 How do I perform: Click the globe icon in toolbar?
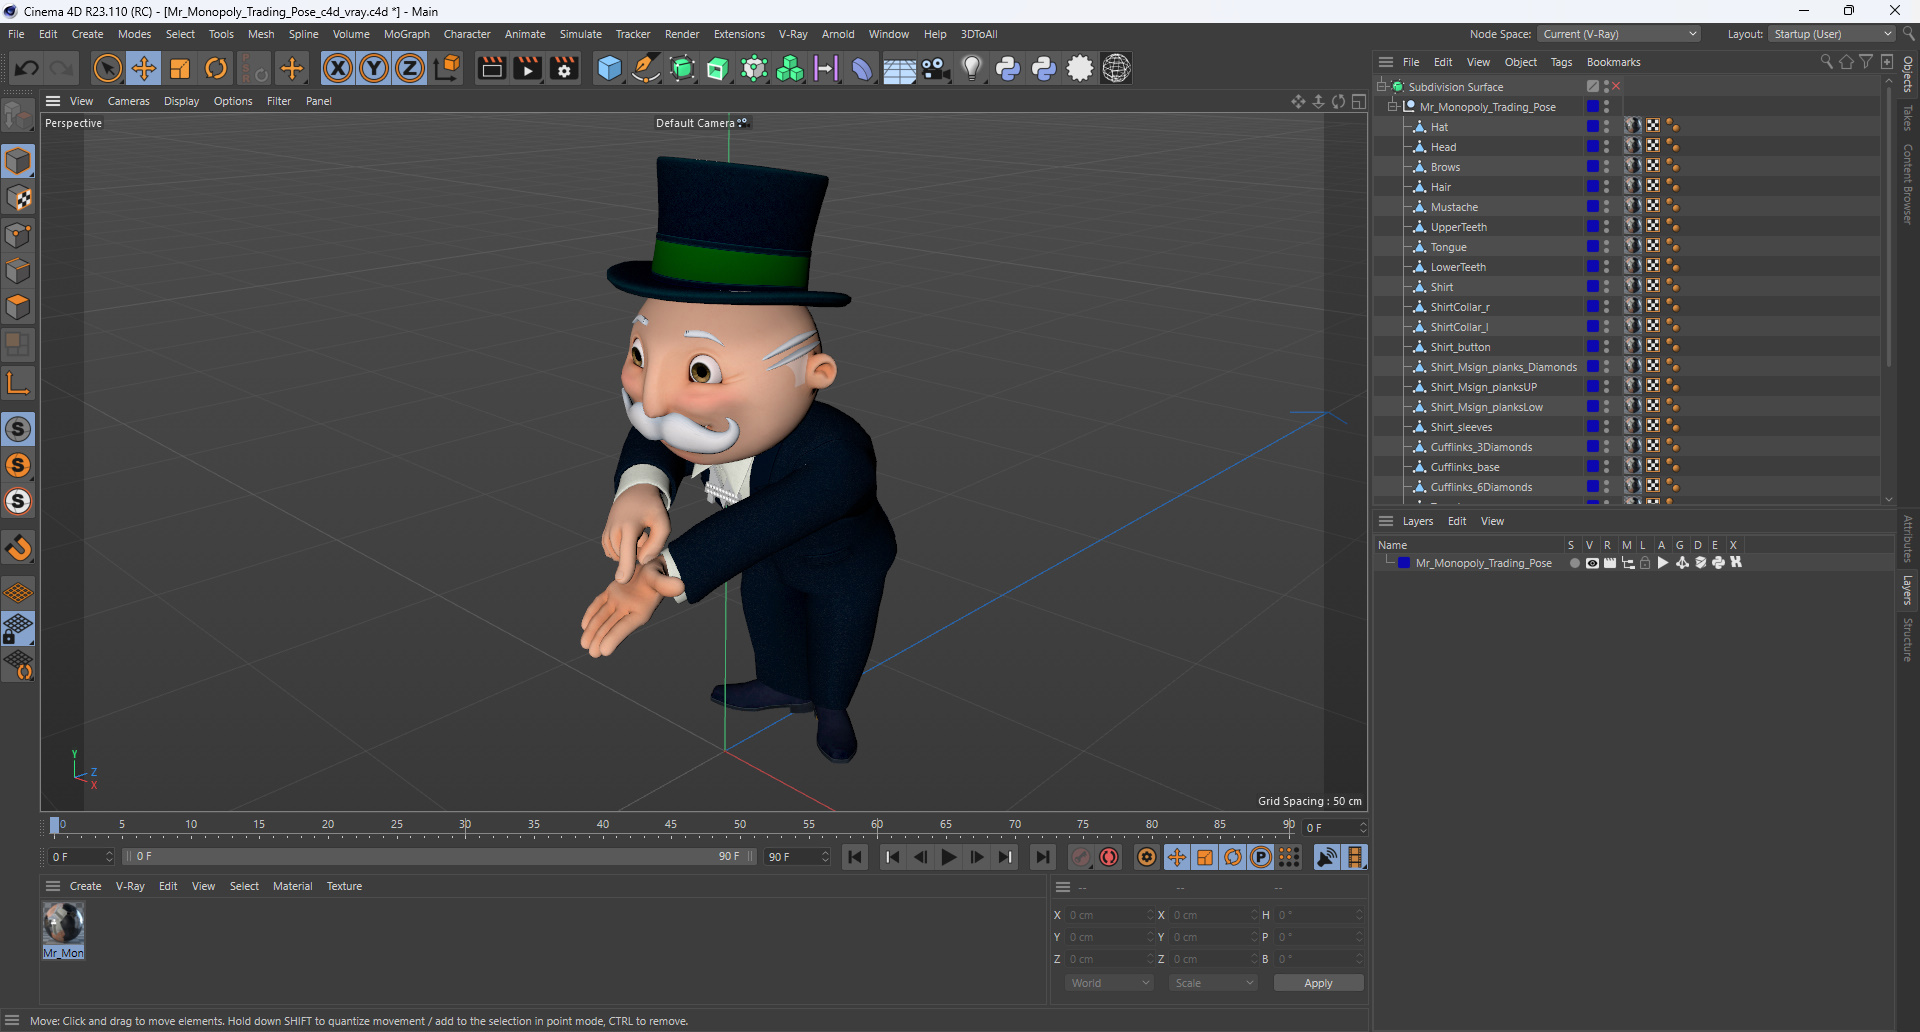(x=1116, y=68)
